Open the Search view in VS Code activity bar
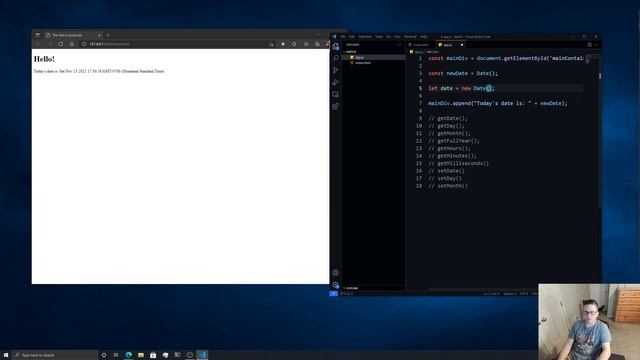The image size is (640, 360). click(x=336, y=58)
